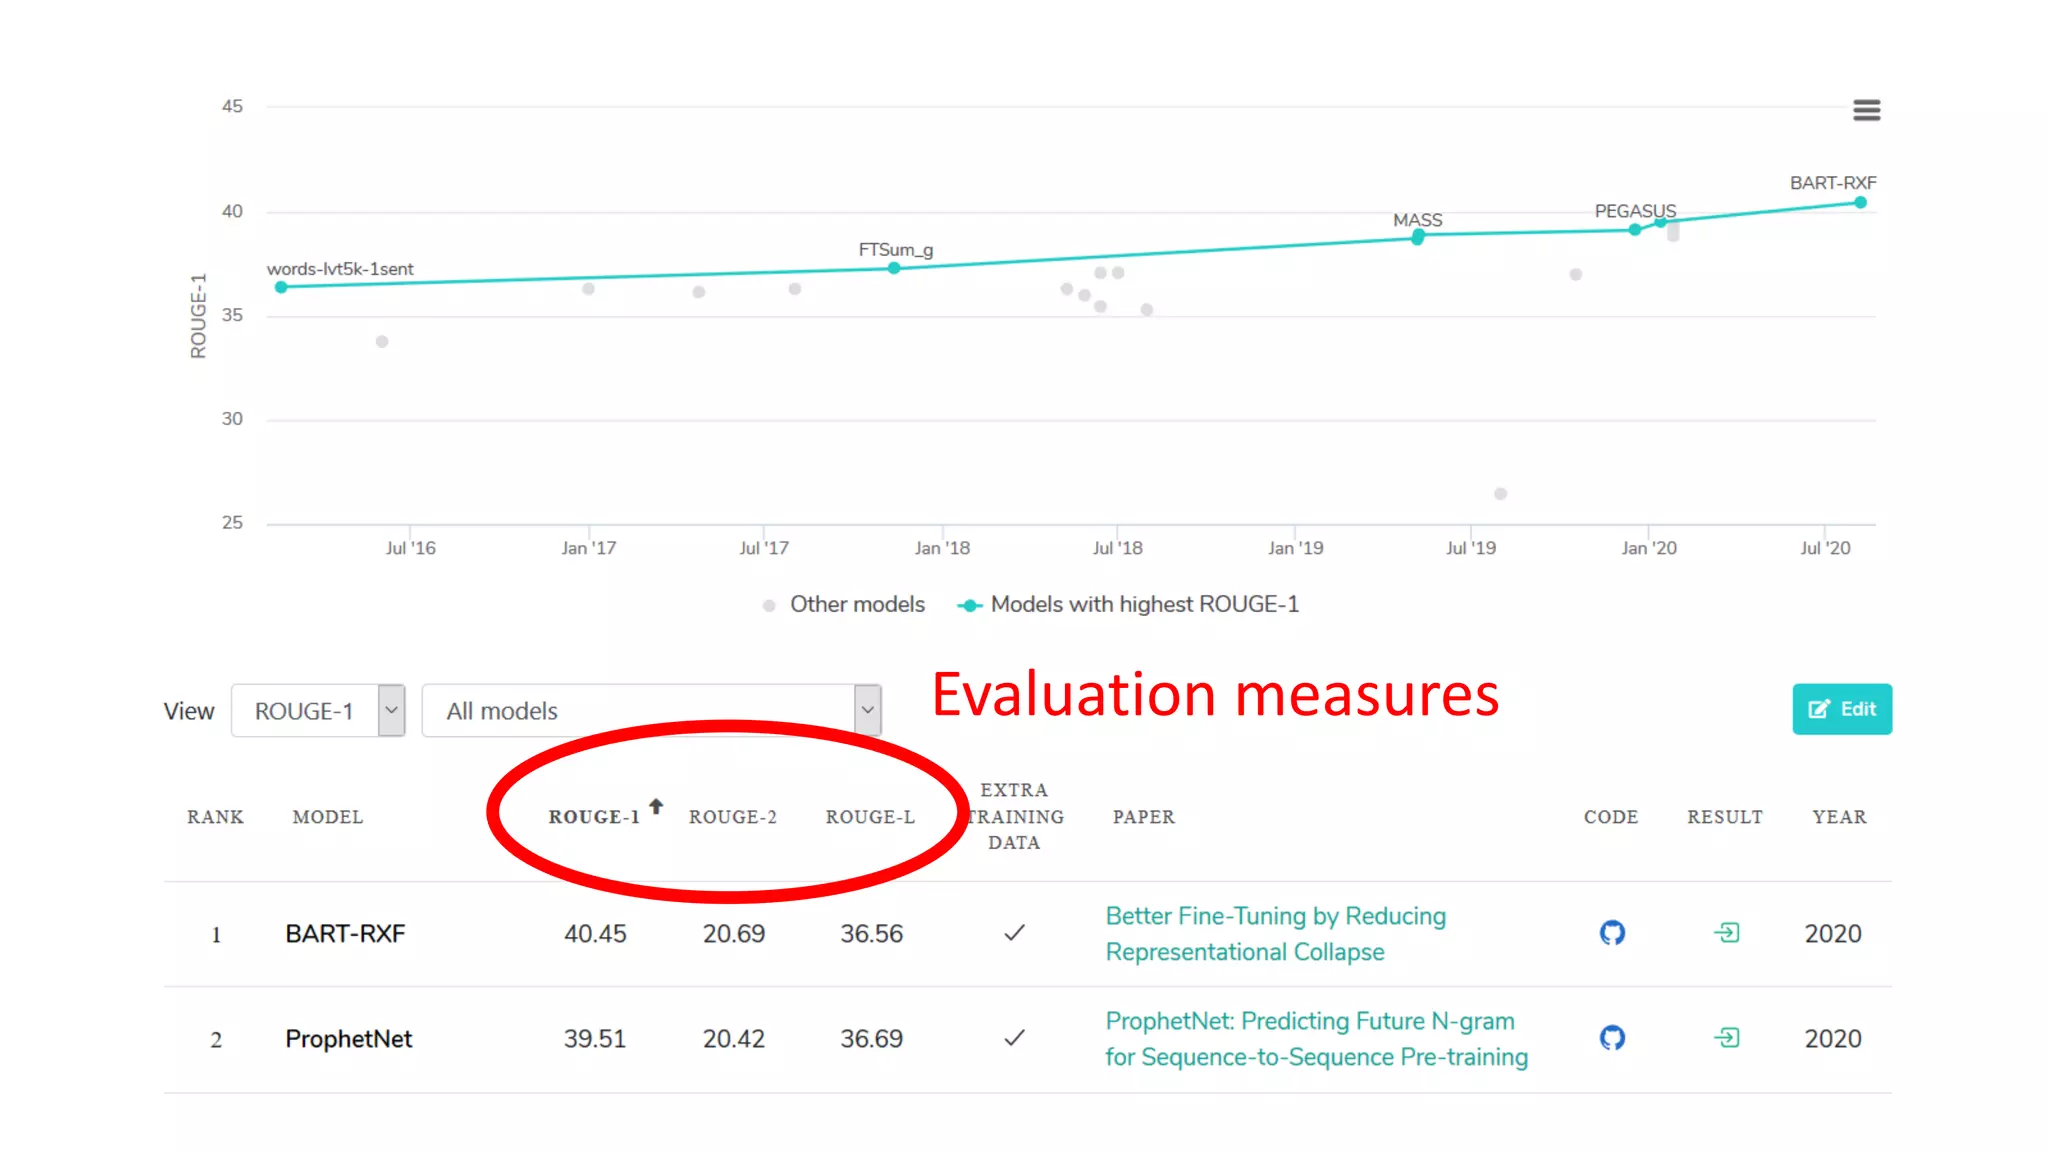The height and width of the screenshot is (1152, 2048).
Task: Open the GitHub code icon for ProphetNet
Action: point(1612,1038)
